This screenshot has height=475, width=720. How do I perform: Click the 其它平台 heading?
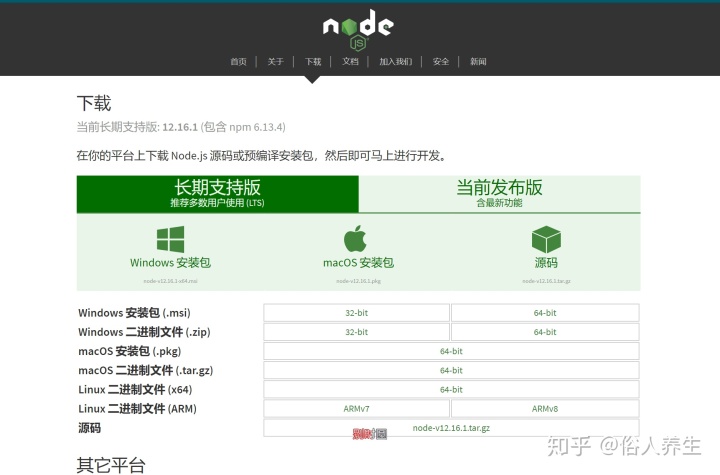[111, 465]
